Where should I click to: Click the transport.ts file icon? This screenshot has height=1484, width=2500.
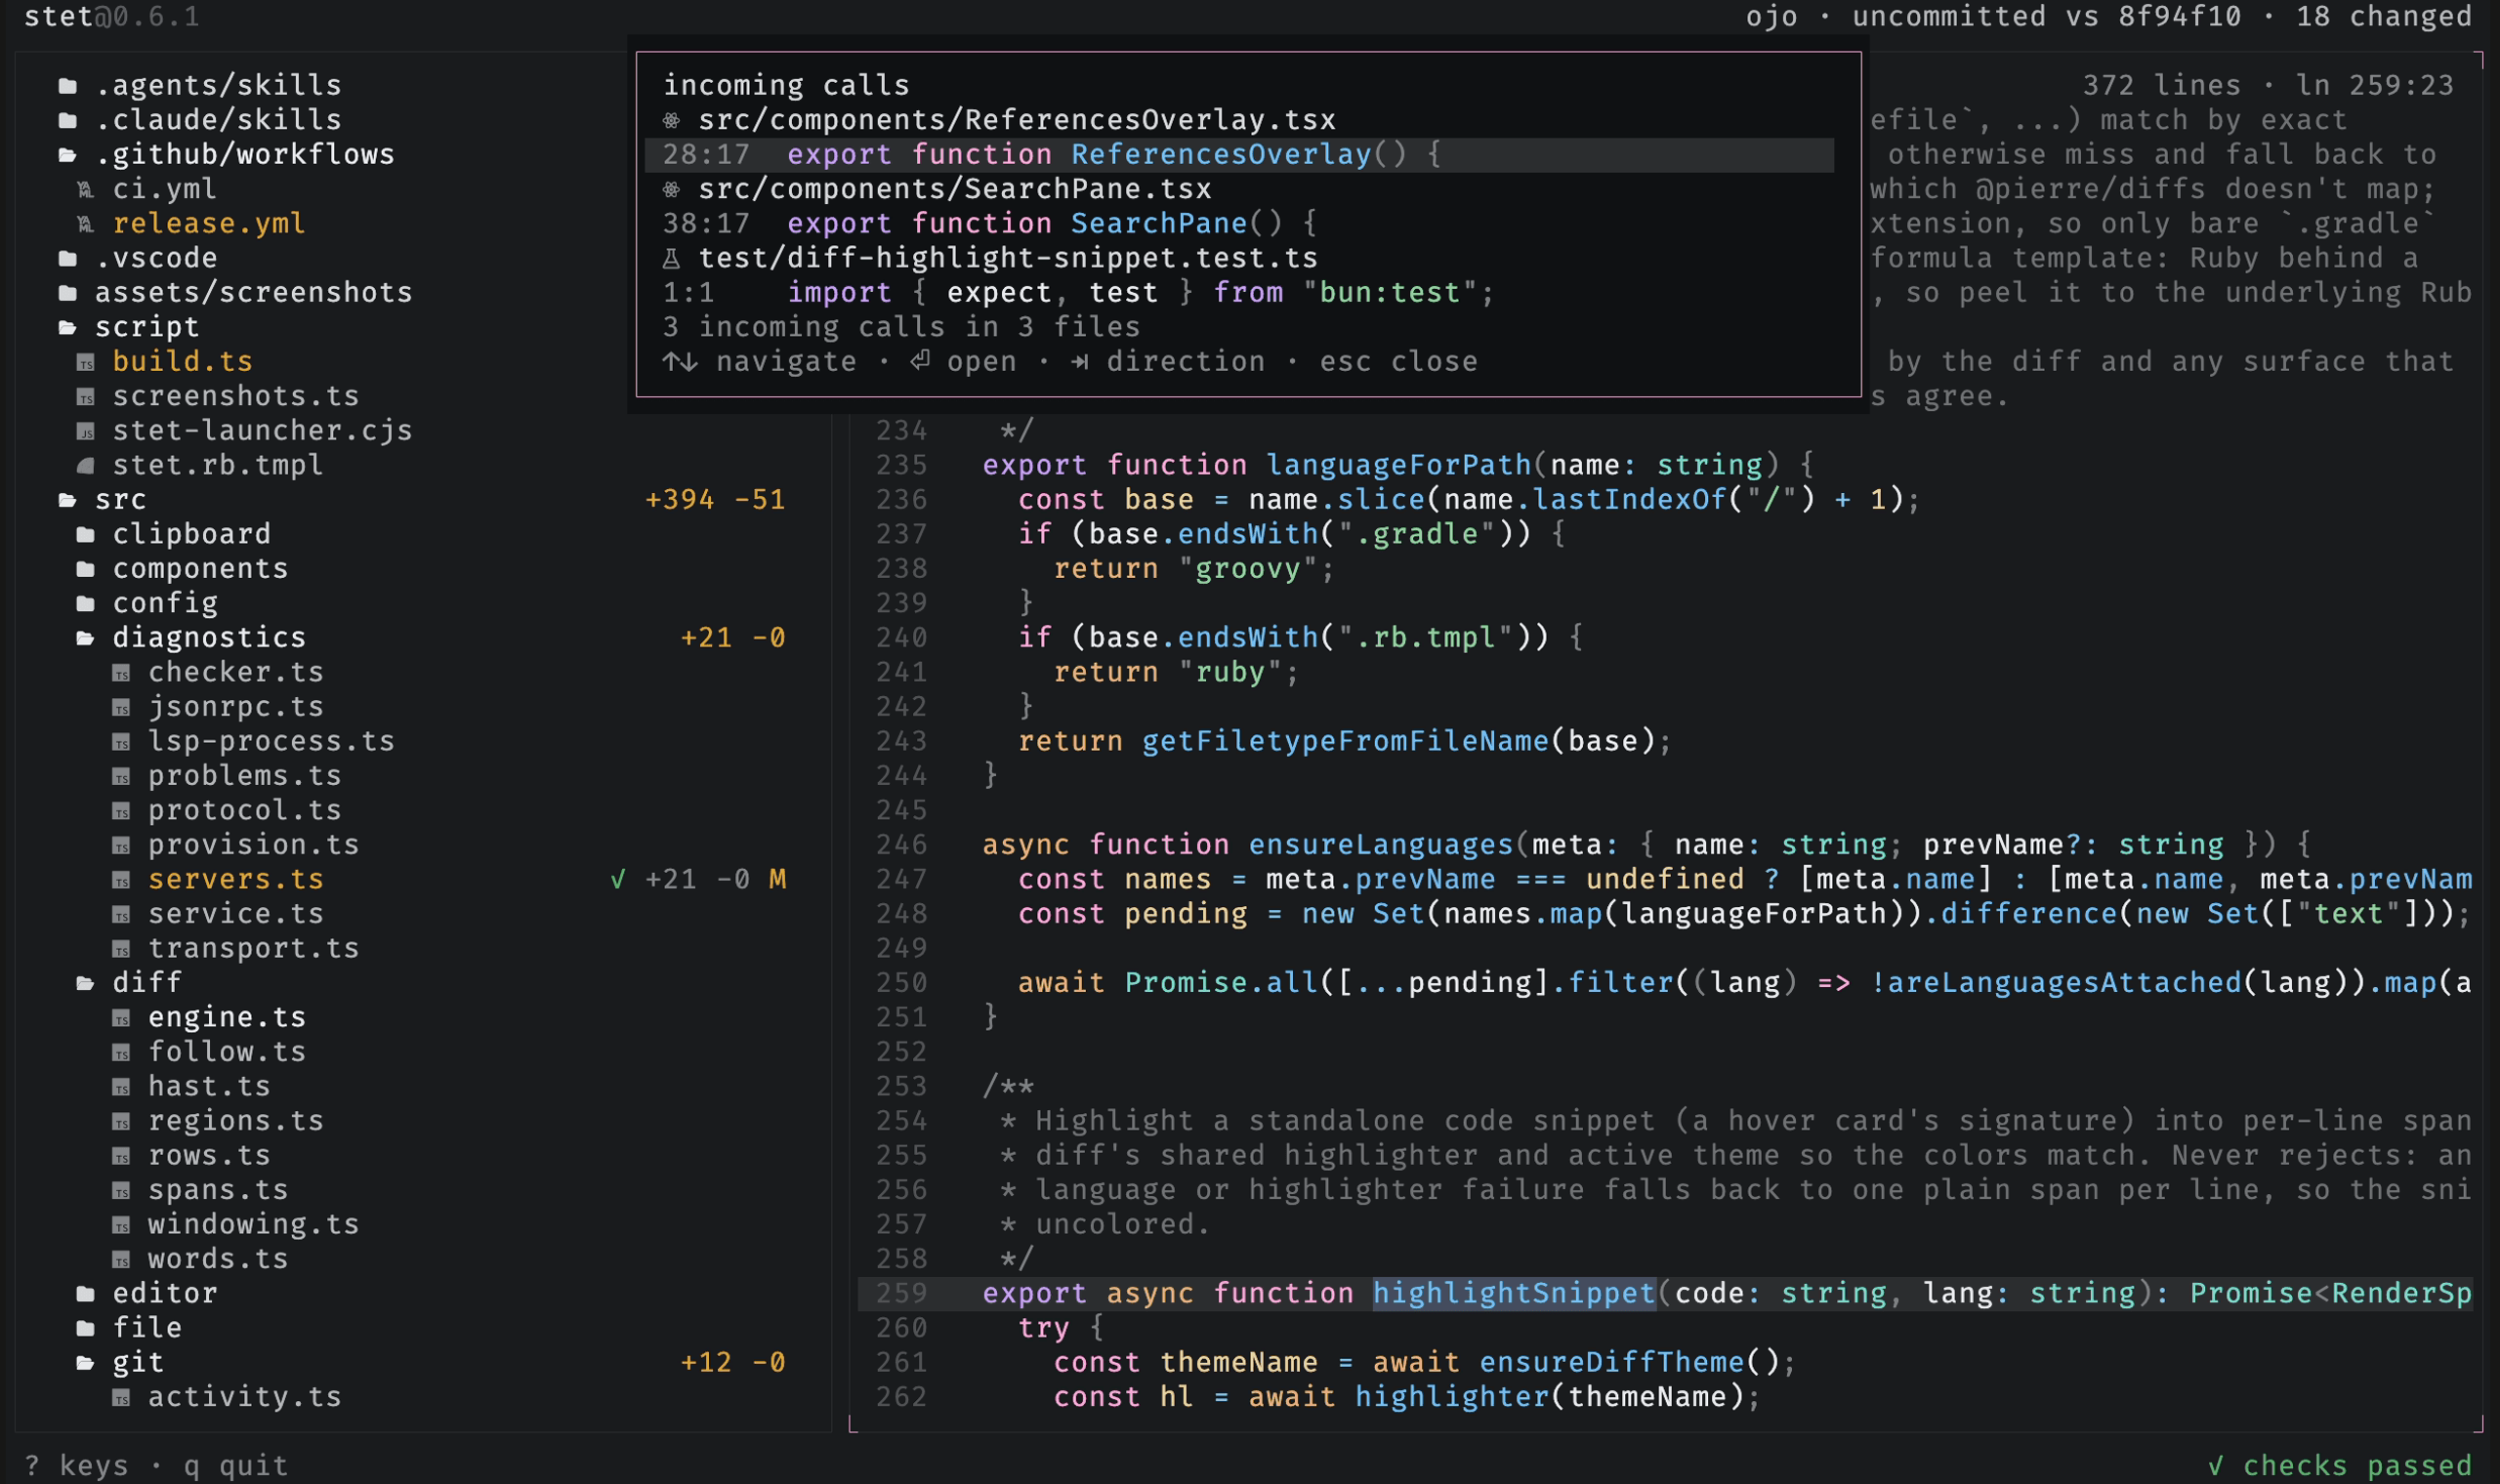[121, 949]
